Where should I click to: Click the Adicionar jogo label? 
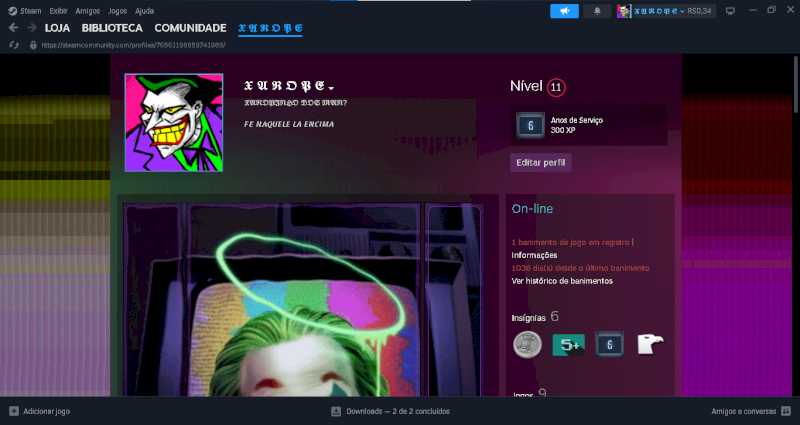tap(46, 411)
